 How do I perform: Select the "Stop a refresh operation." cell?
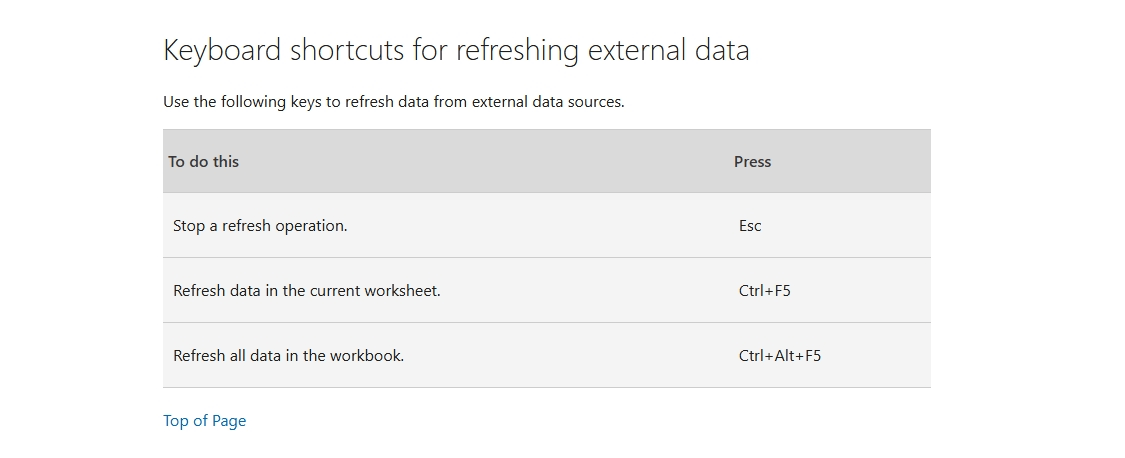(260, 226)
